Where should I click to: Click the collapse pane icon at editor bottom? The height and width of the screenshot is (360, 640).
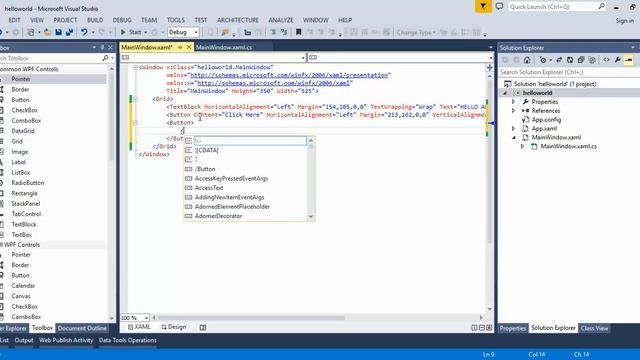click(489, 328)
